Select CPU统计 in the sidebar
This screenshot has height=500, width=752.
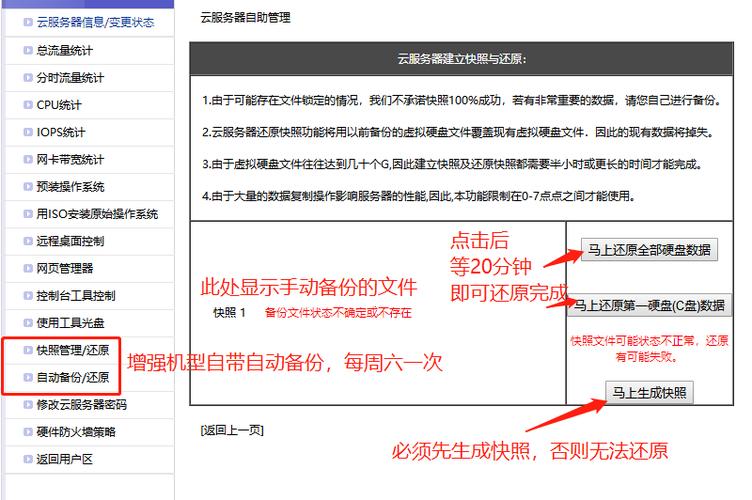point(59,105)
